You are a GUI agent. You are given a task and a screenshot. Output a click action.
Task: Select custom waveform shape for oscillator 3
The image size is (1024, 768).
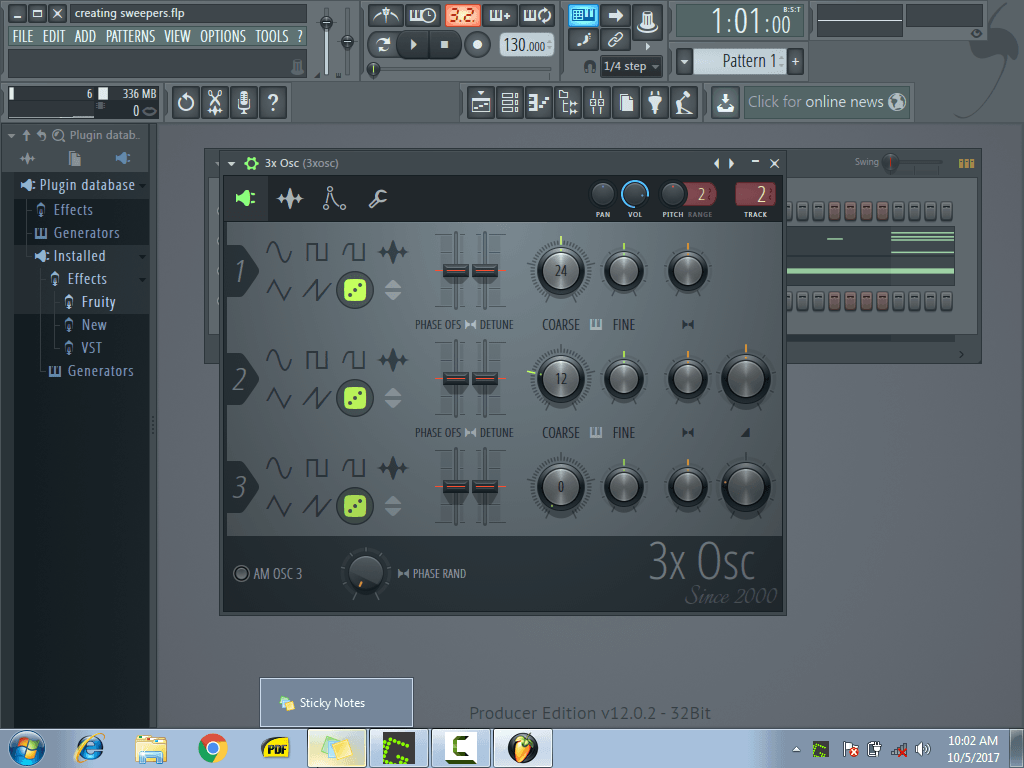(392, 468)
